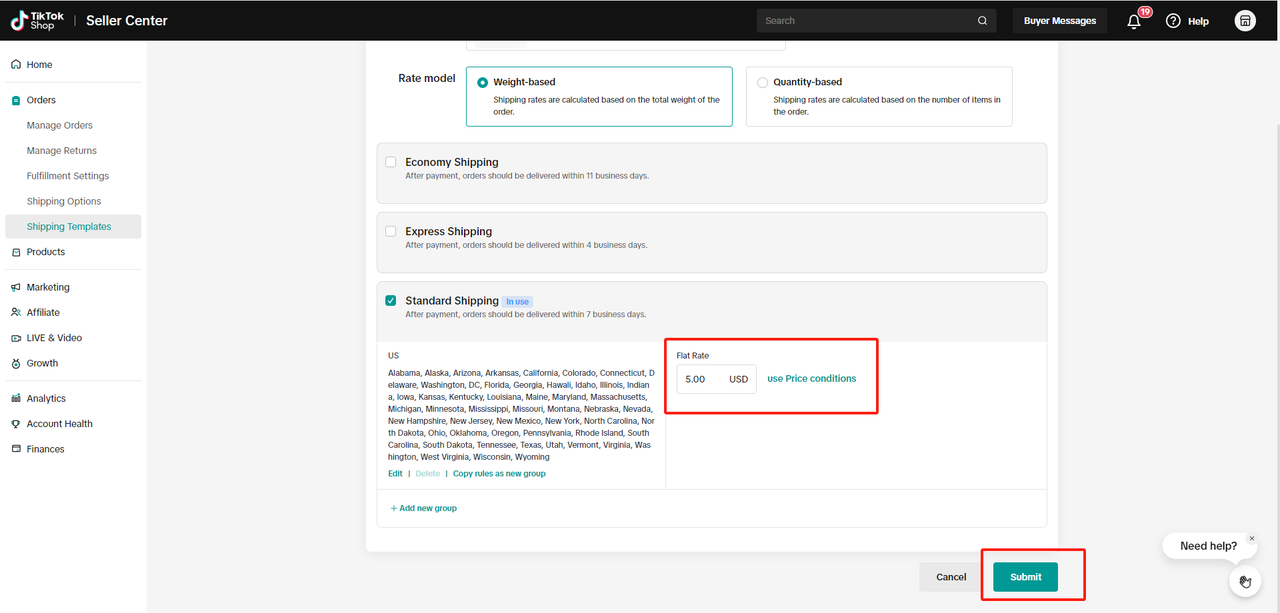This screenshot has height=613, width=1280.
Task: Click the search magnifier icon
Action: pos(983,21)
